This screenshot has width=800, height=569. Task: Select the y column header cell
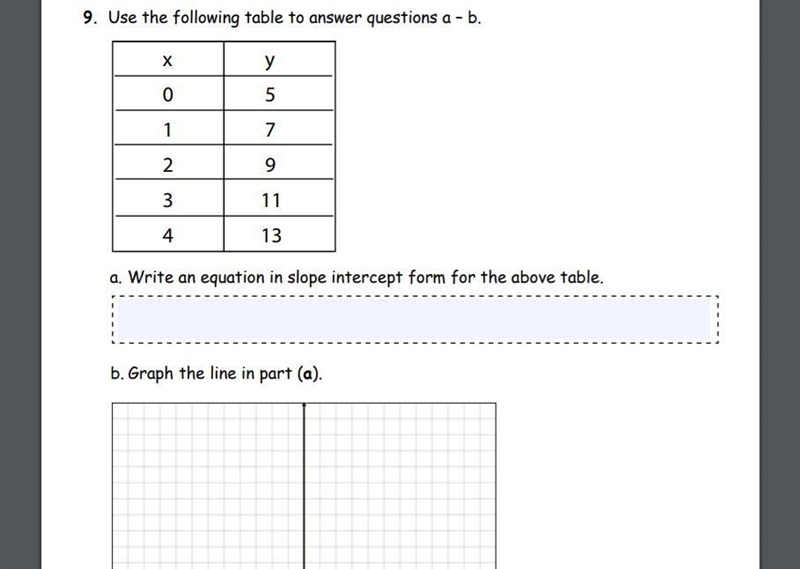point(279,59)
